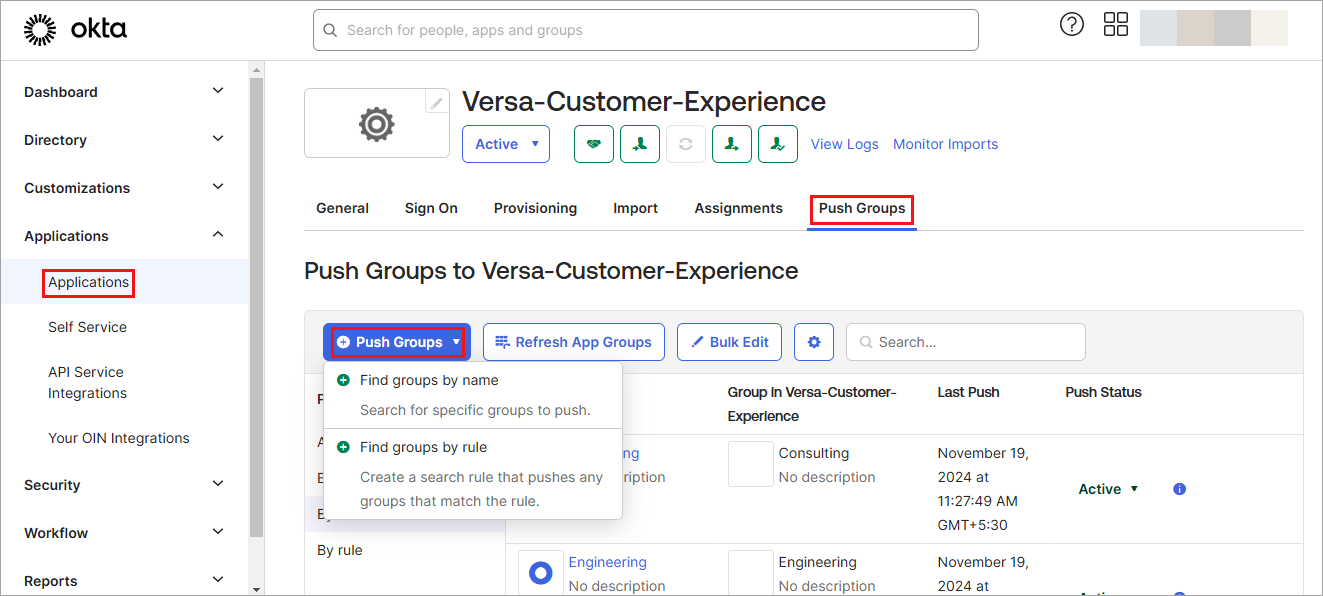Open the push groups settings gear
The width and height of the screenshot is (1323, 596).
pos(814,342)
